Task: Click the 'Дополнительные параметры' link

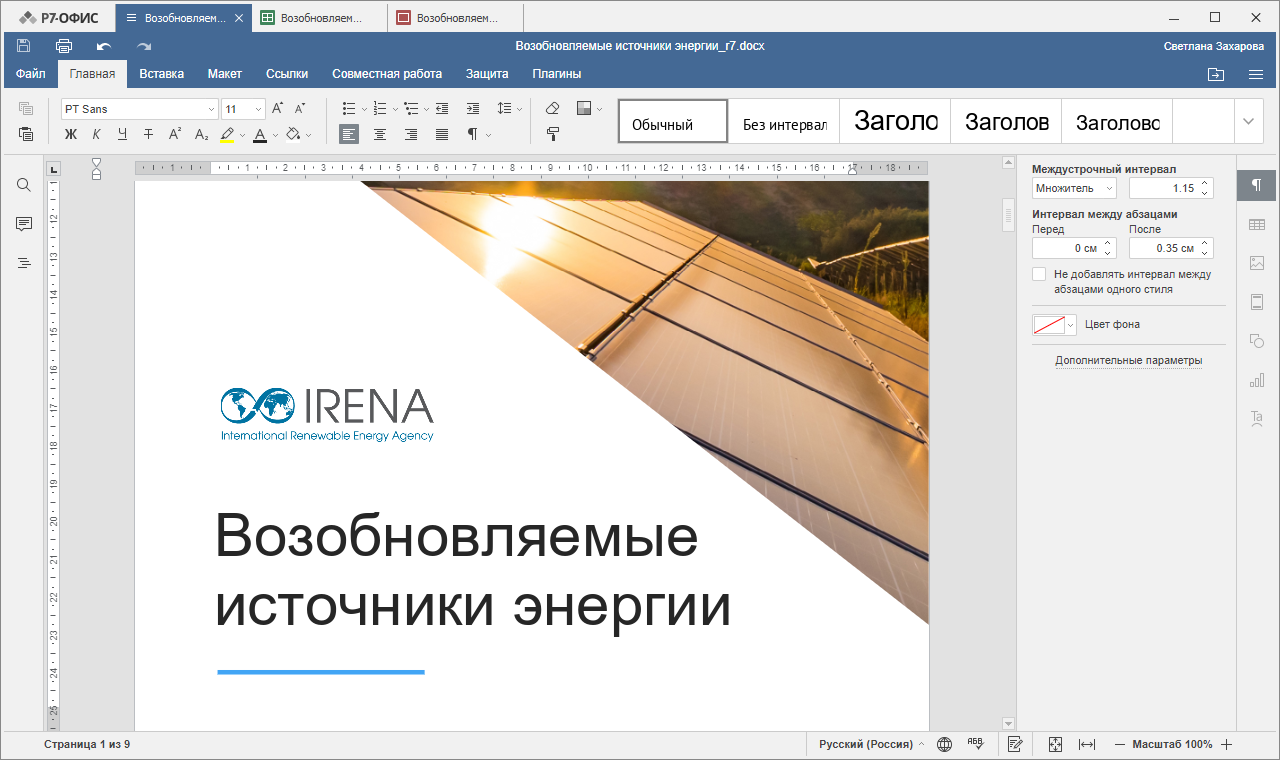Action: click(1128, 361)
